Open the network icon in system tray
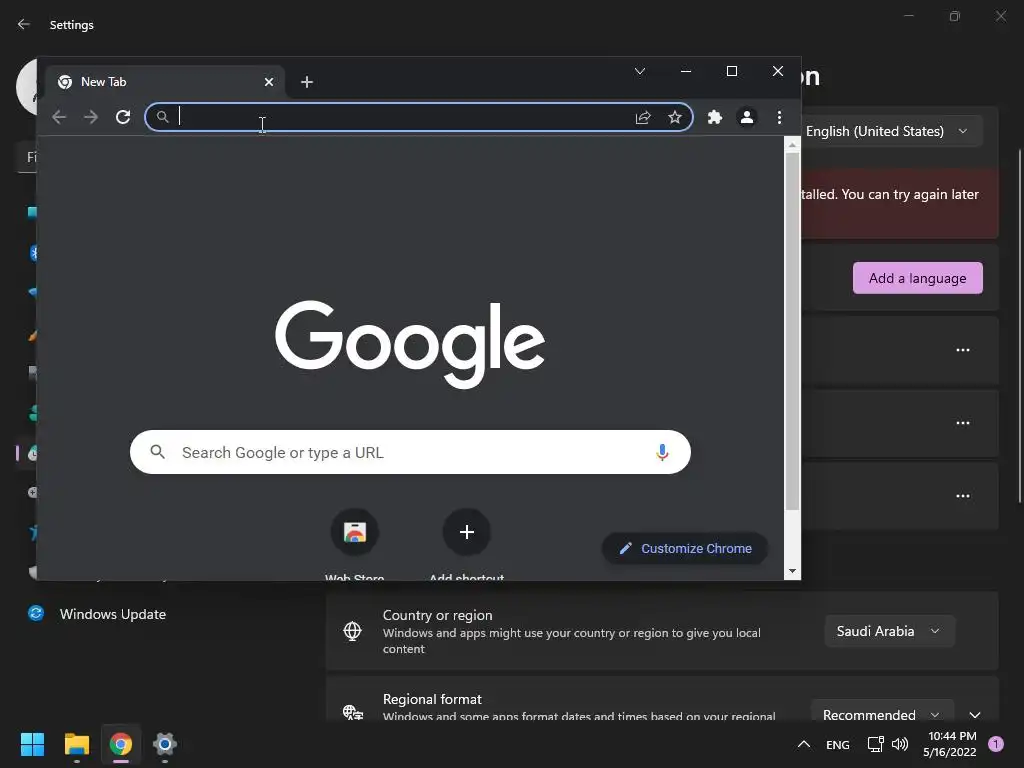This screenshot has width=1024, height=768. tap(875, 744)
